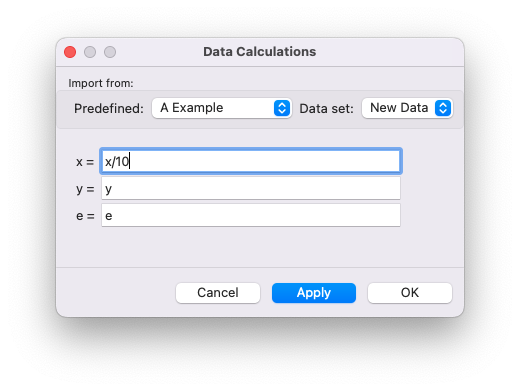
Task: Open the Predefined 'A Example' dropdown
Action: click(x=222, y=108)
